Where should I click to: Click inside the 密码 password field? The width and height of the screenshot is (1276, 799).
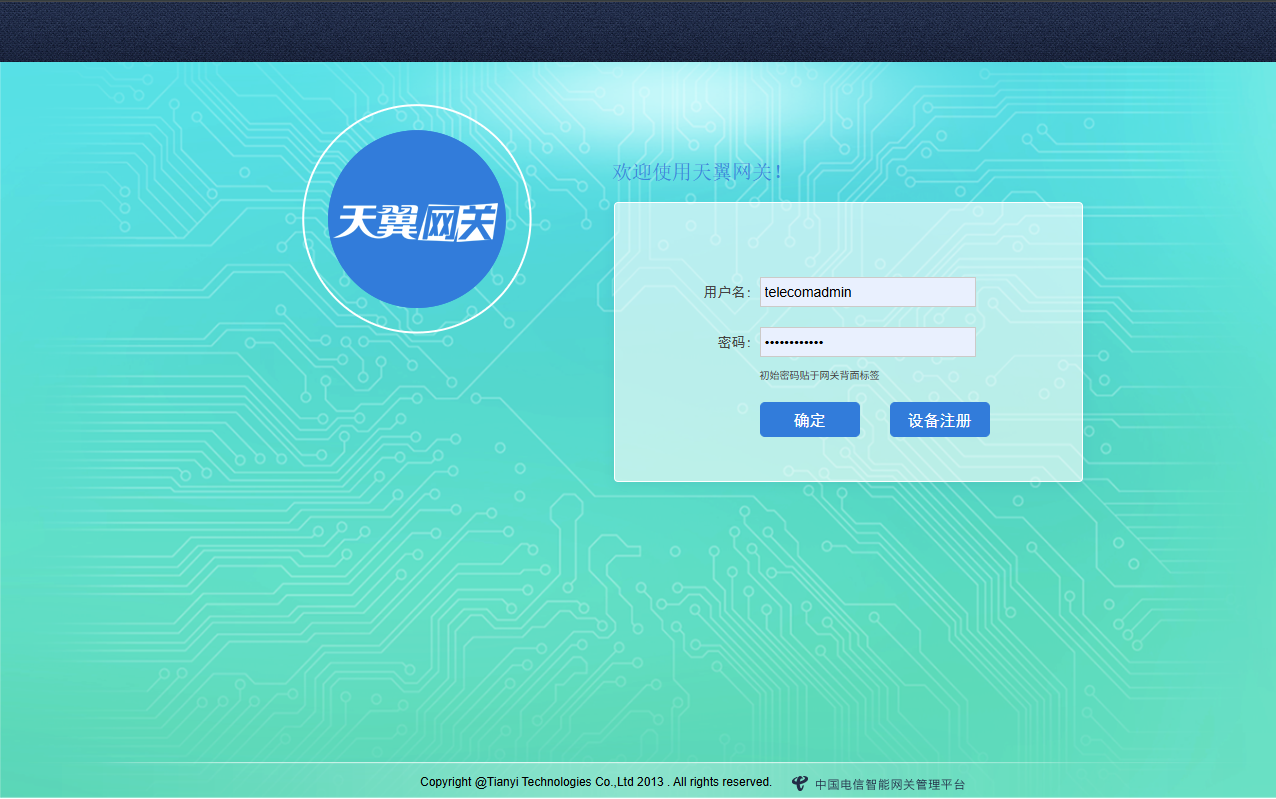867,341
